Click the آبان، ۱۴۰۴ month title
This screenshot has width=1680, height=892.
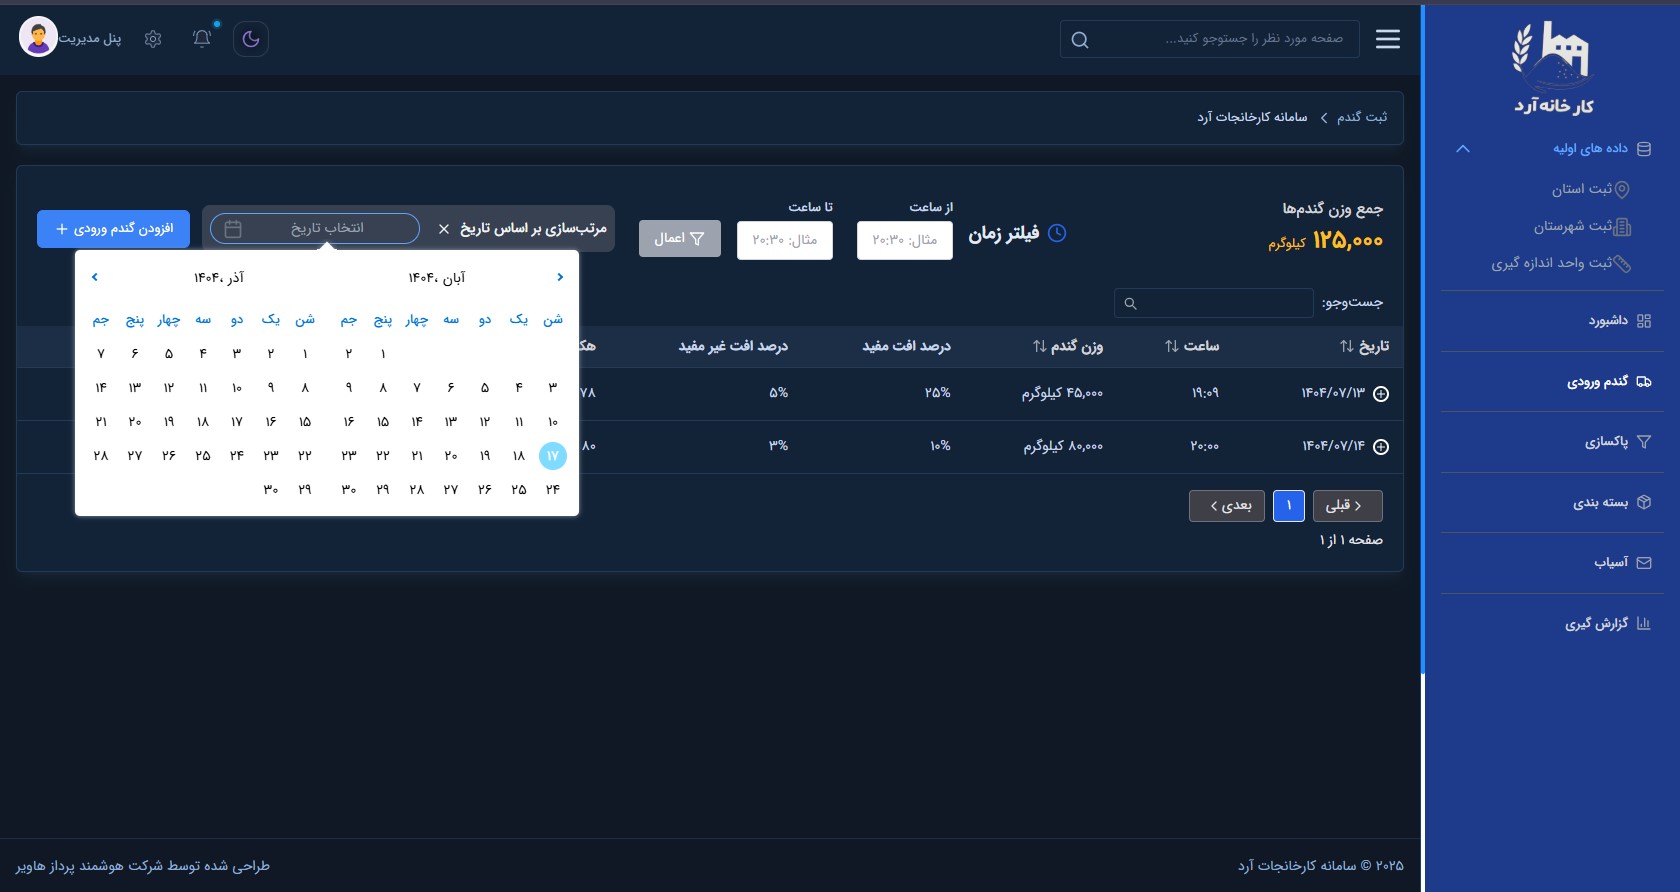coord(437,278)
